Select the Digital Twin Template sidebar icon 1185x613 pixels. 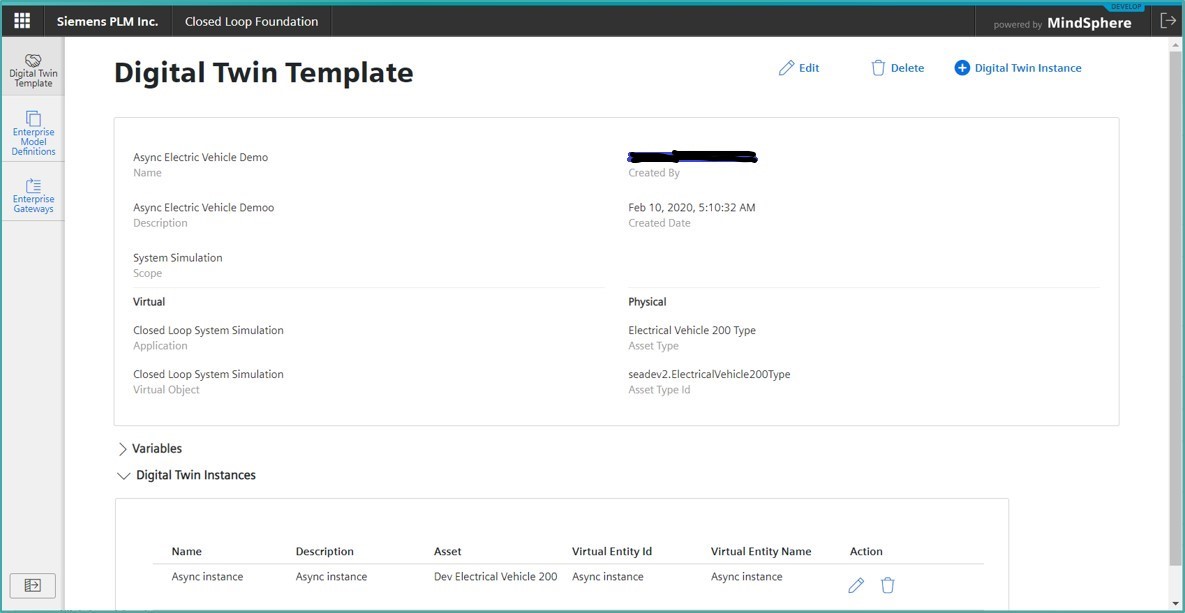click(x=33, y=71)
